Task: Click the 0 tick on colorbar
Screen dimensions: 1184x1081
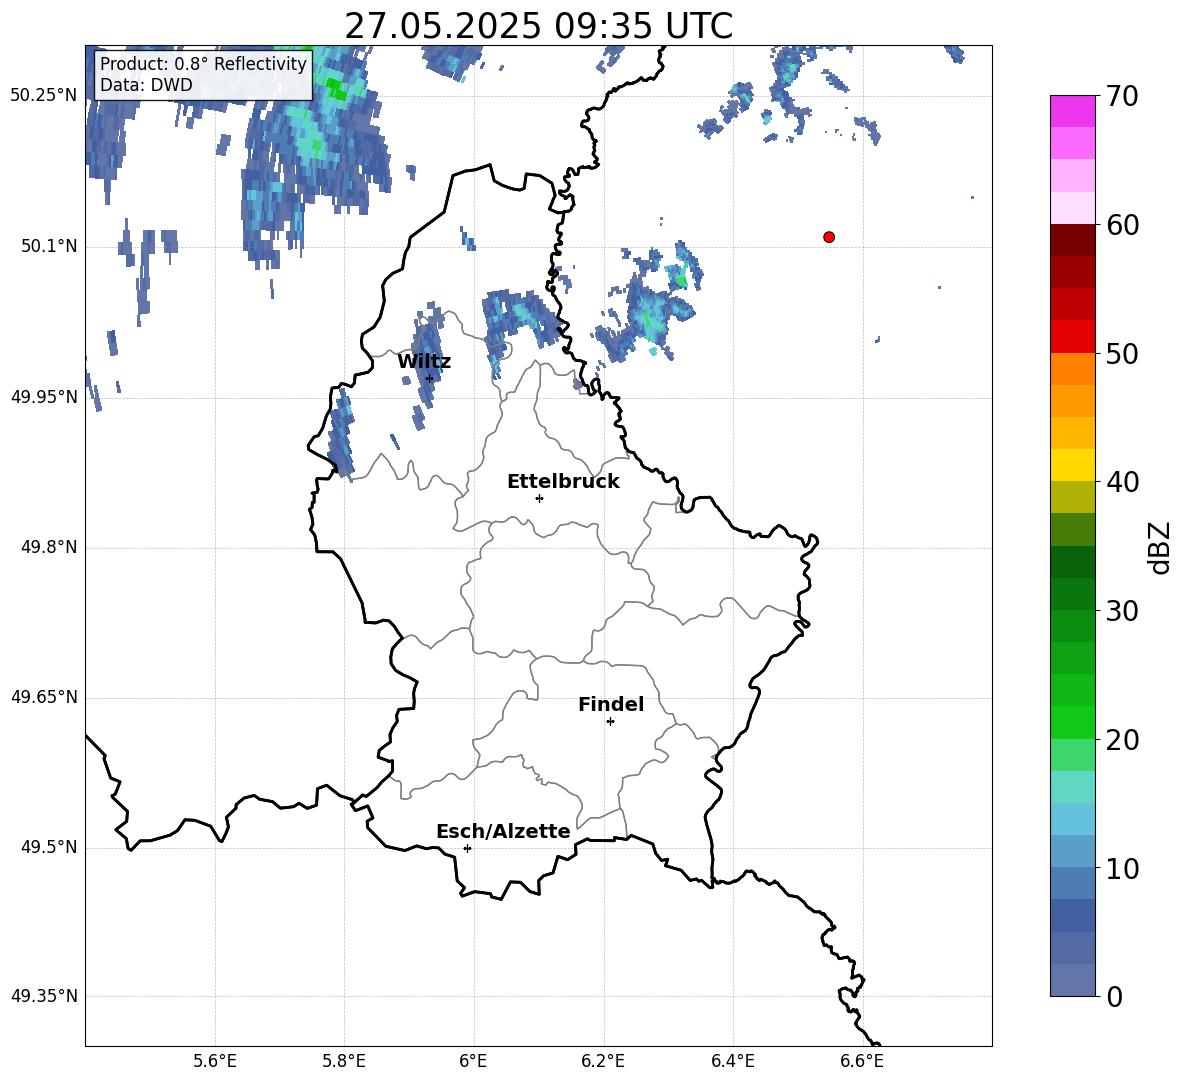Action: pos(1114,996)
